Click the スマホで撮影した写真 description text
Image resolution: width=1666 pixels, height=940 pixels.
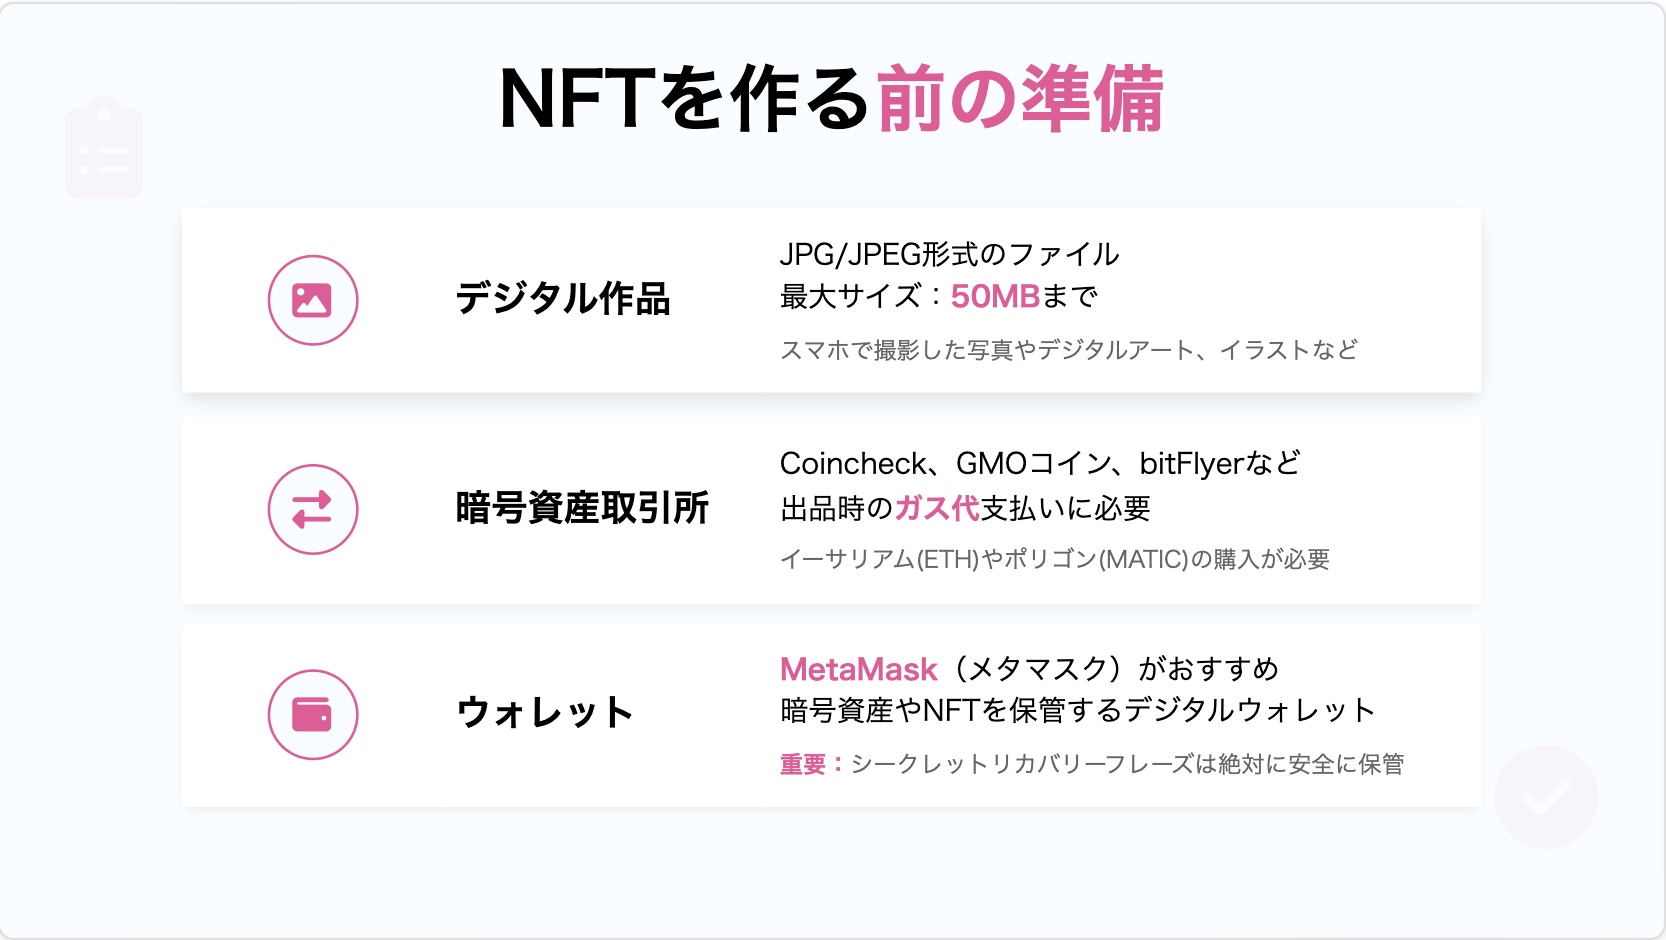pos(1069,350)
